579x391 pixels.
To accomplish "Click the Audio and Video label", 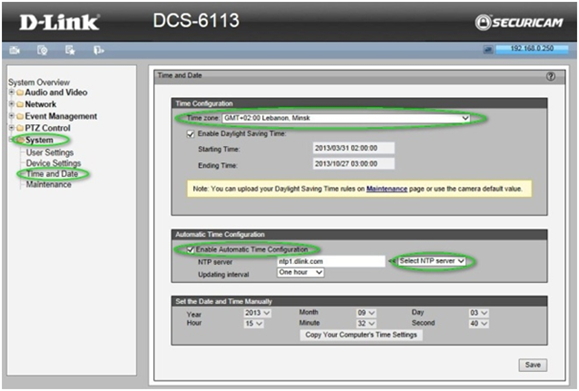I will 56,93.
